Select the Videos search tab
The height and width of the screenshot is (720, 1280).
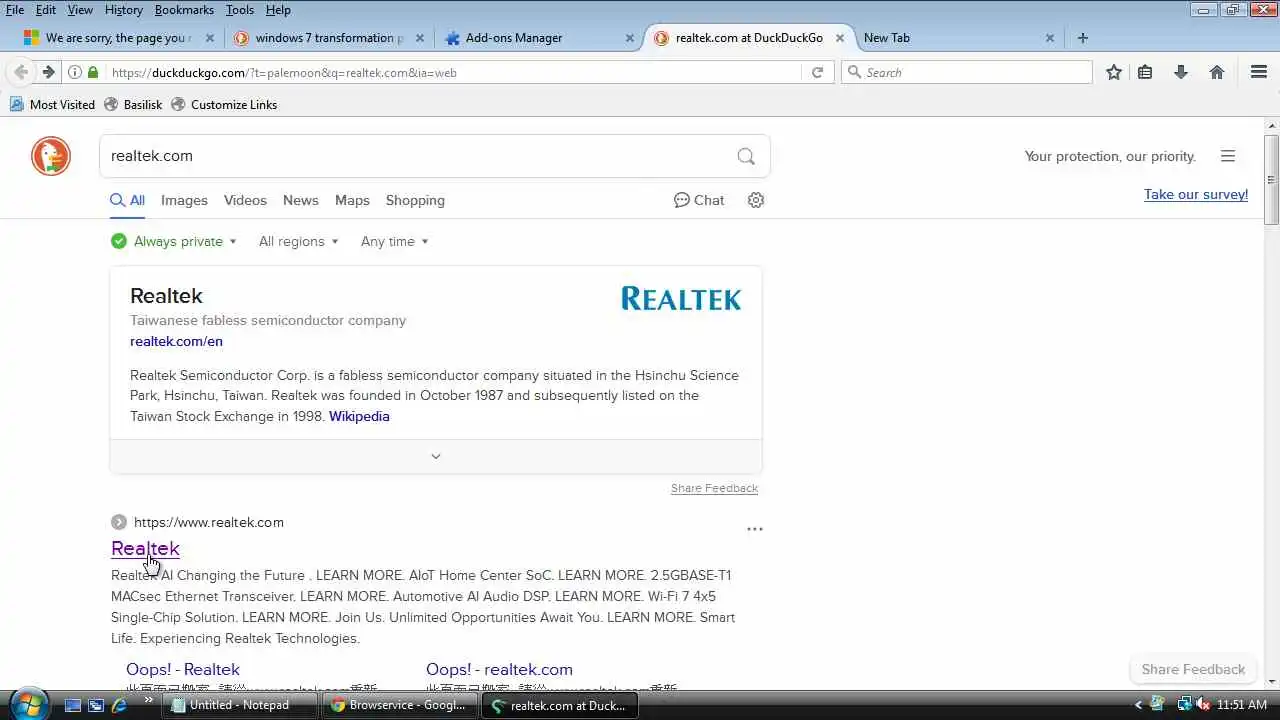click(x=245, y=200)
